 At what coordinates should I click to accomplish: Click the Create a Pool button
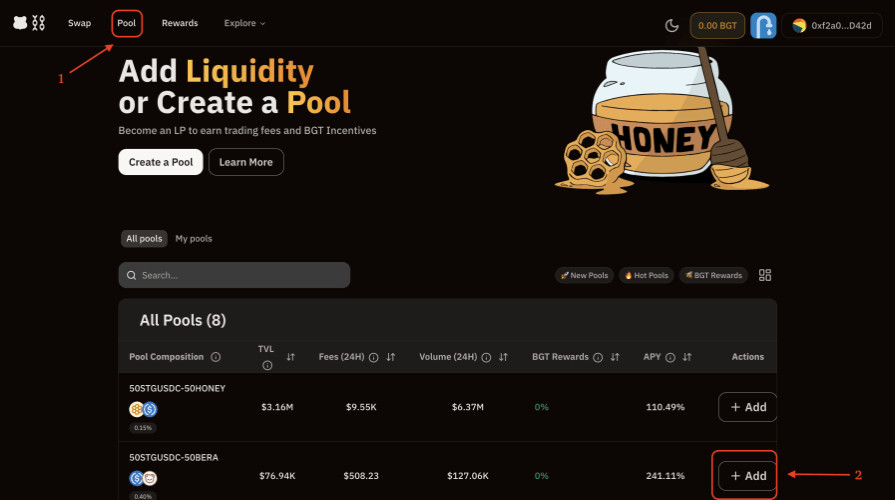click(x=161, y=162)
